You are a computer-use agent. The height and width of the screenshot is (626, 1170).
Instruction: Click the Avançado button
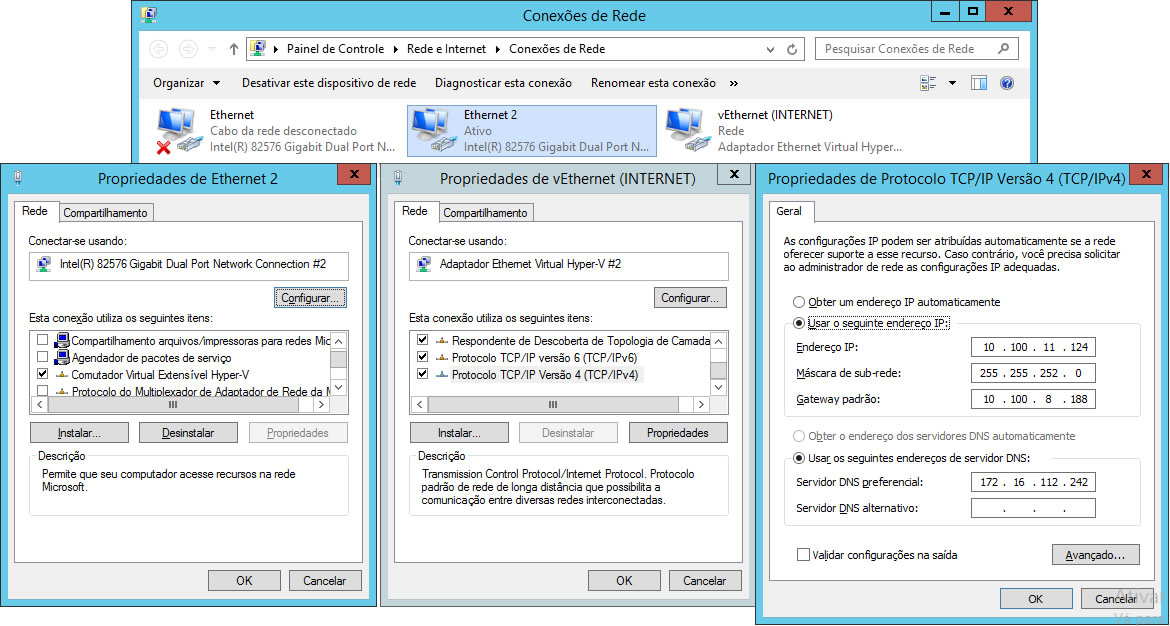1095,554
